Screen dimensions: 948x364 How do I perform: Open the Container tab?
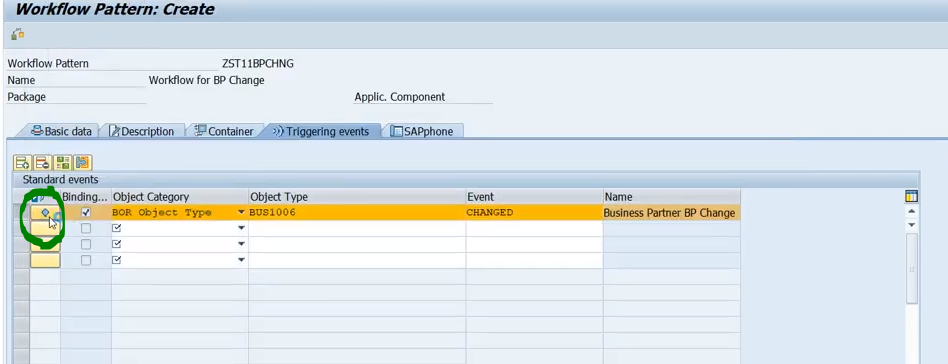[x=224, y=131]
